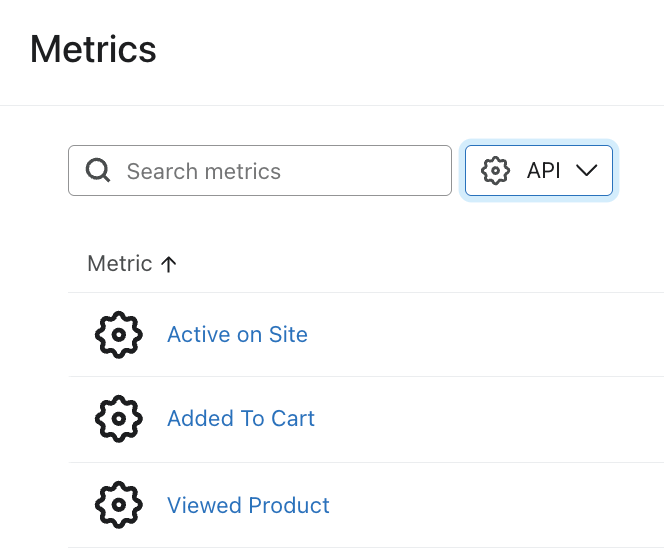The width and height of the screenshot is (664, 554).
Task: Click the Search metrics placeholder text
Action: tap(204, 171)
